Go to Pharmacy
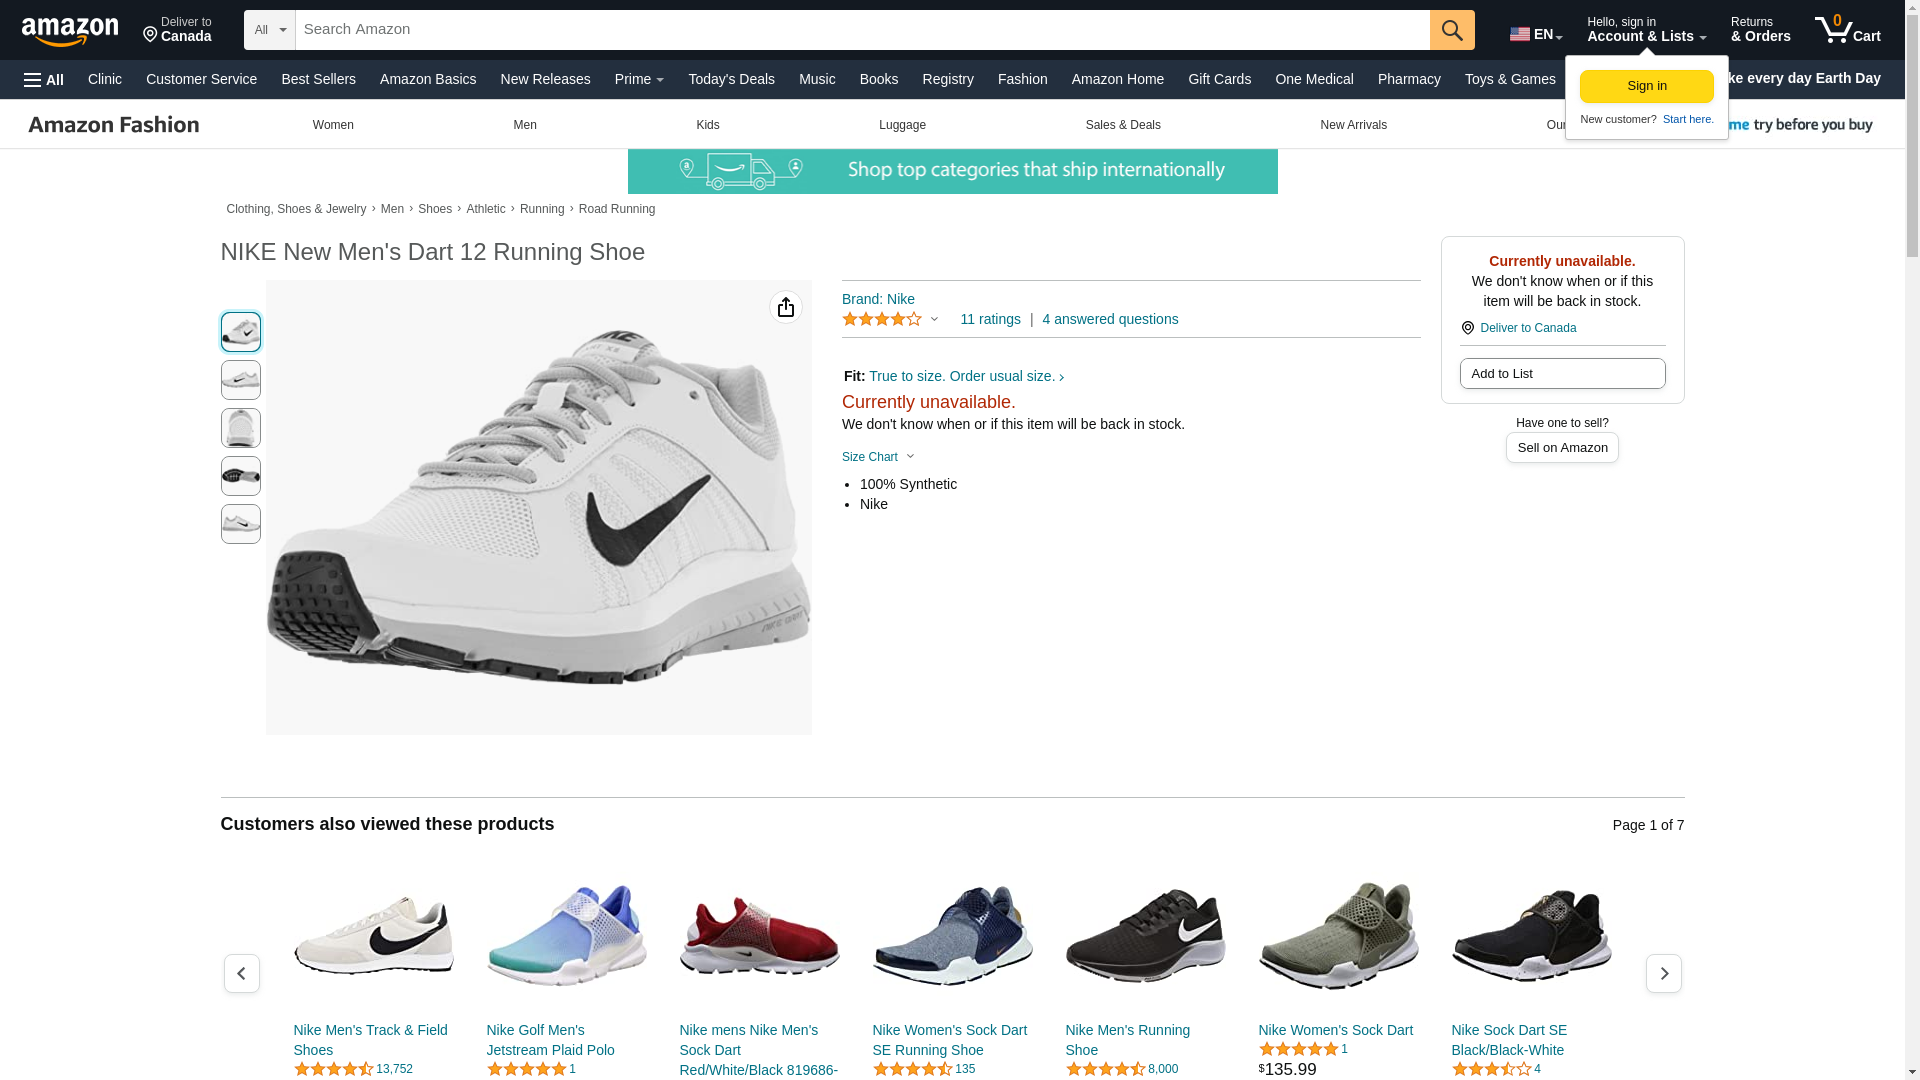The width and height of the screenshot is (1920, 1080). point(1409,79)
